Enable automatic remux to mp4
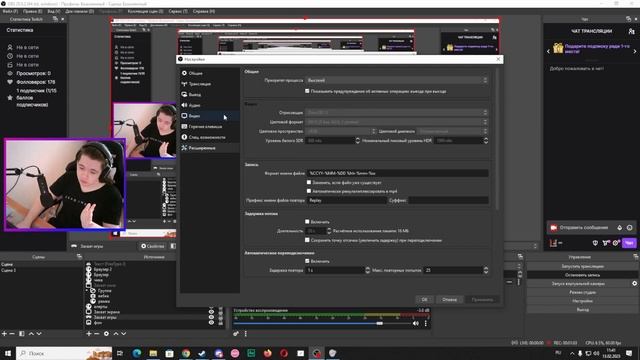Viewport: 640px width, 360px height. [309, 191]
